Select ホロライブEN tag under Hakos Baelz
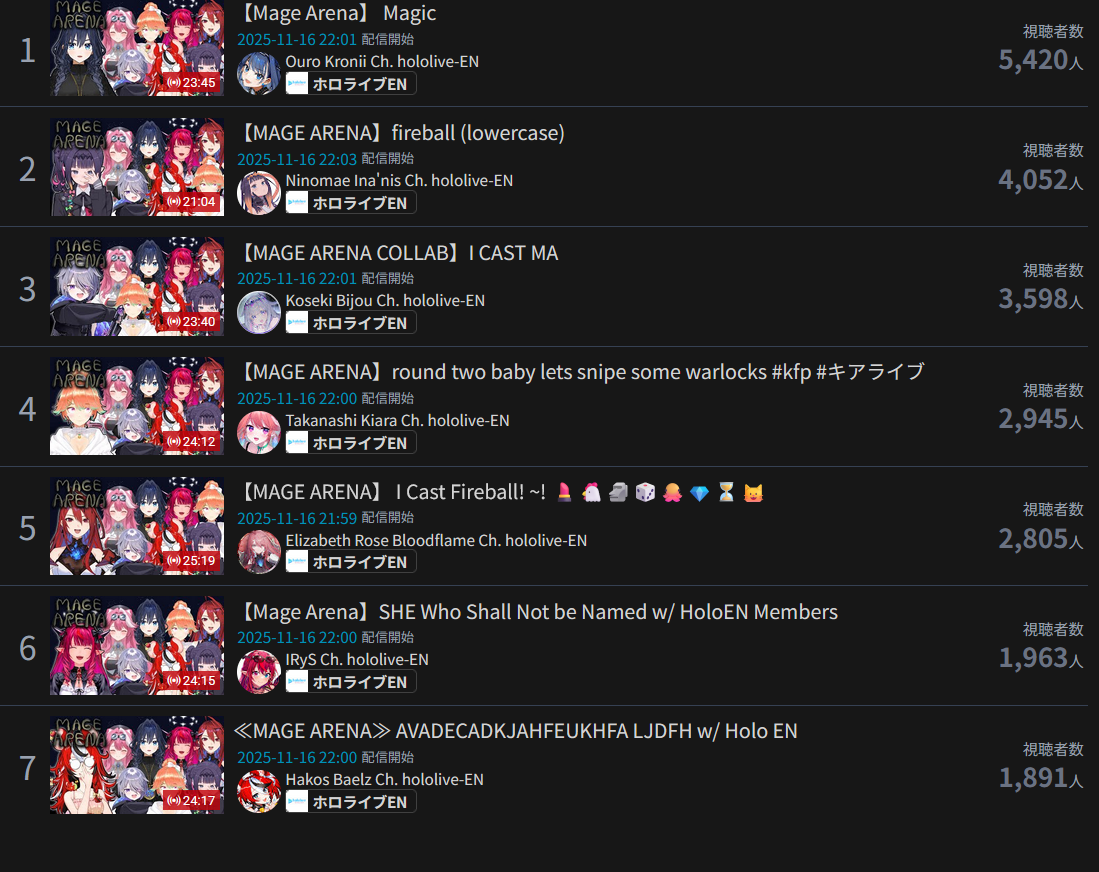Image resolution: width=1099 pixels, height=872 pixels. pos(351,802)
